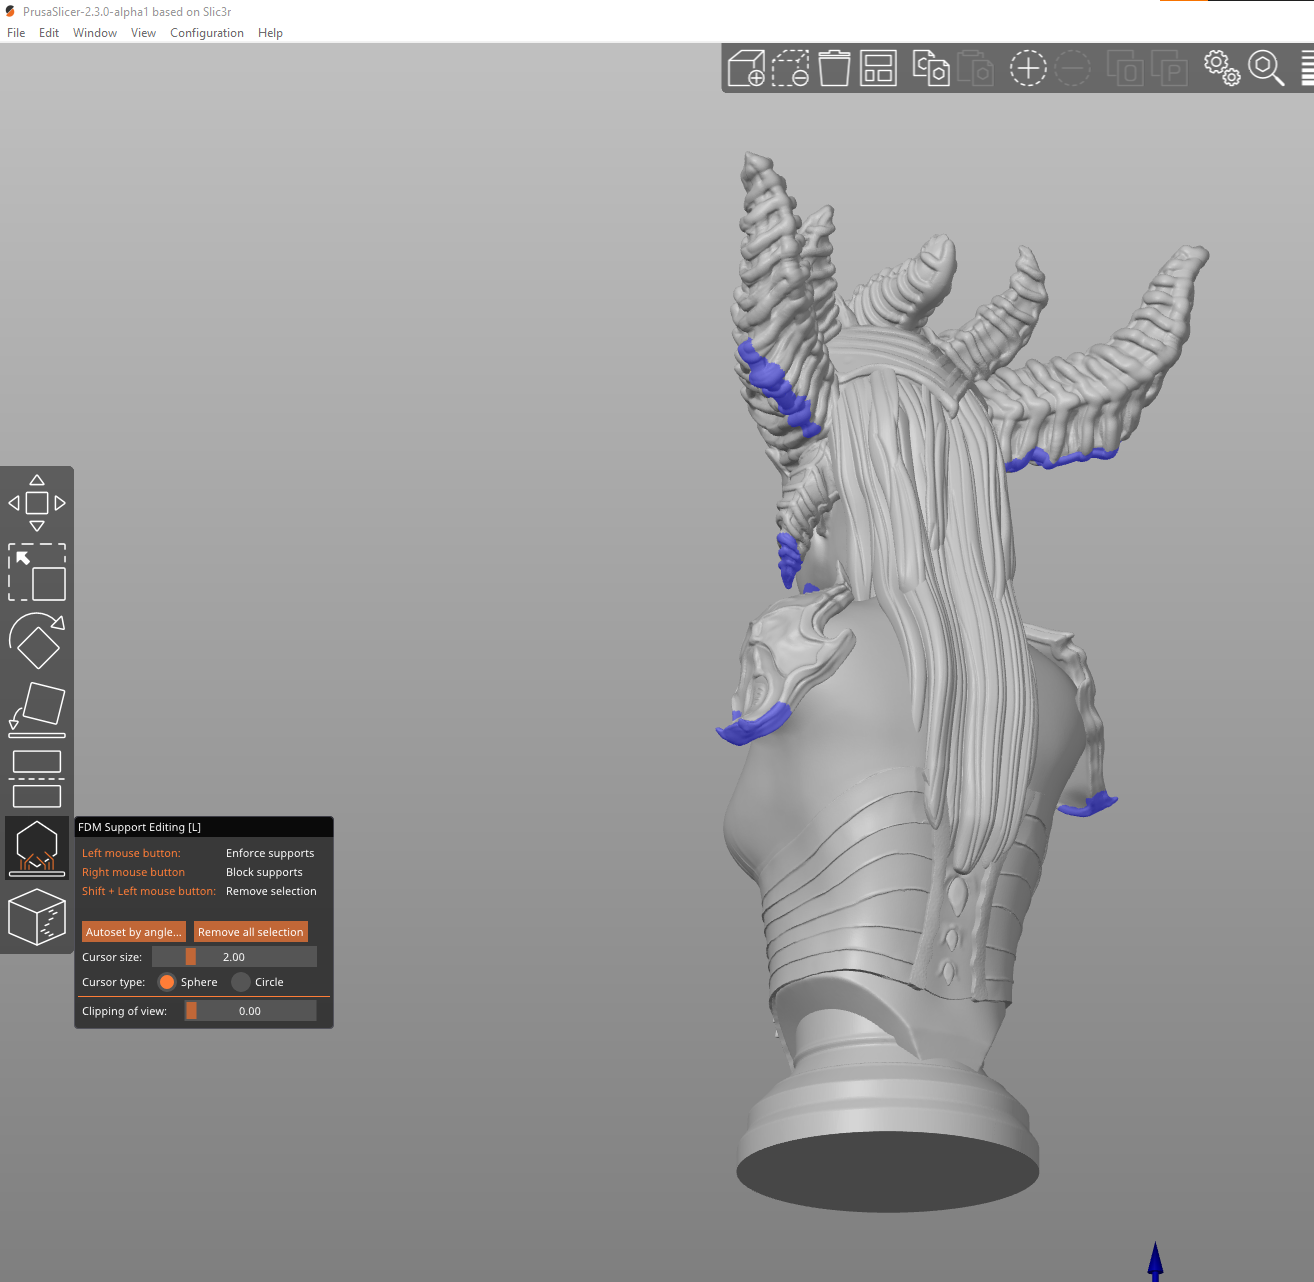This screenshot has width=1314, height=1282.
Task: Click the Split to objects icon
Action: (x=1125, y=68)
